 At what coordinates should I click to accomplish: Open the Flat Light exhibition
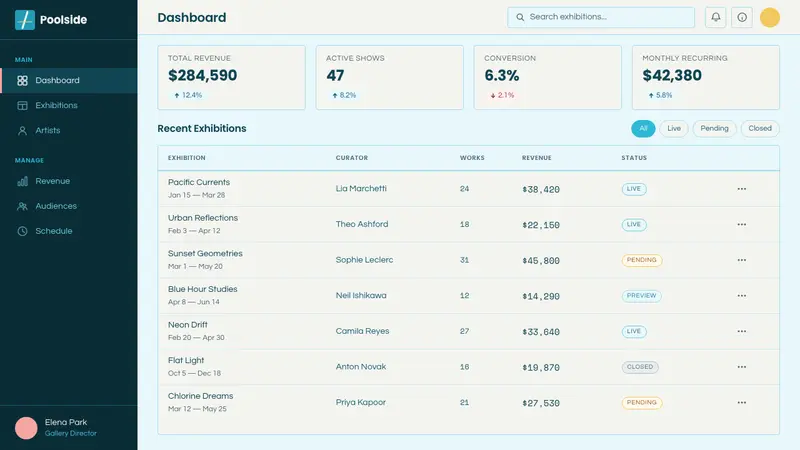[x=186, y=361]
